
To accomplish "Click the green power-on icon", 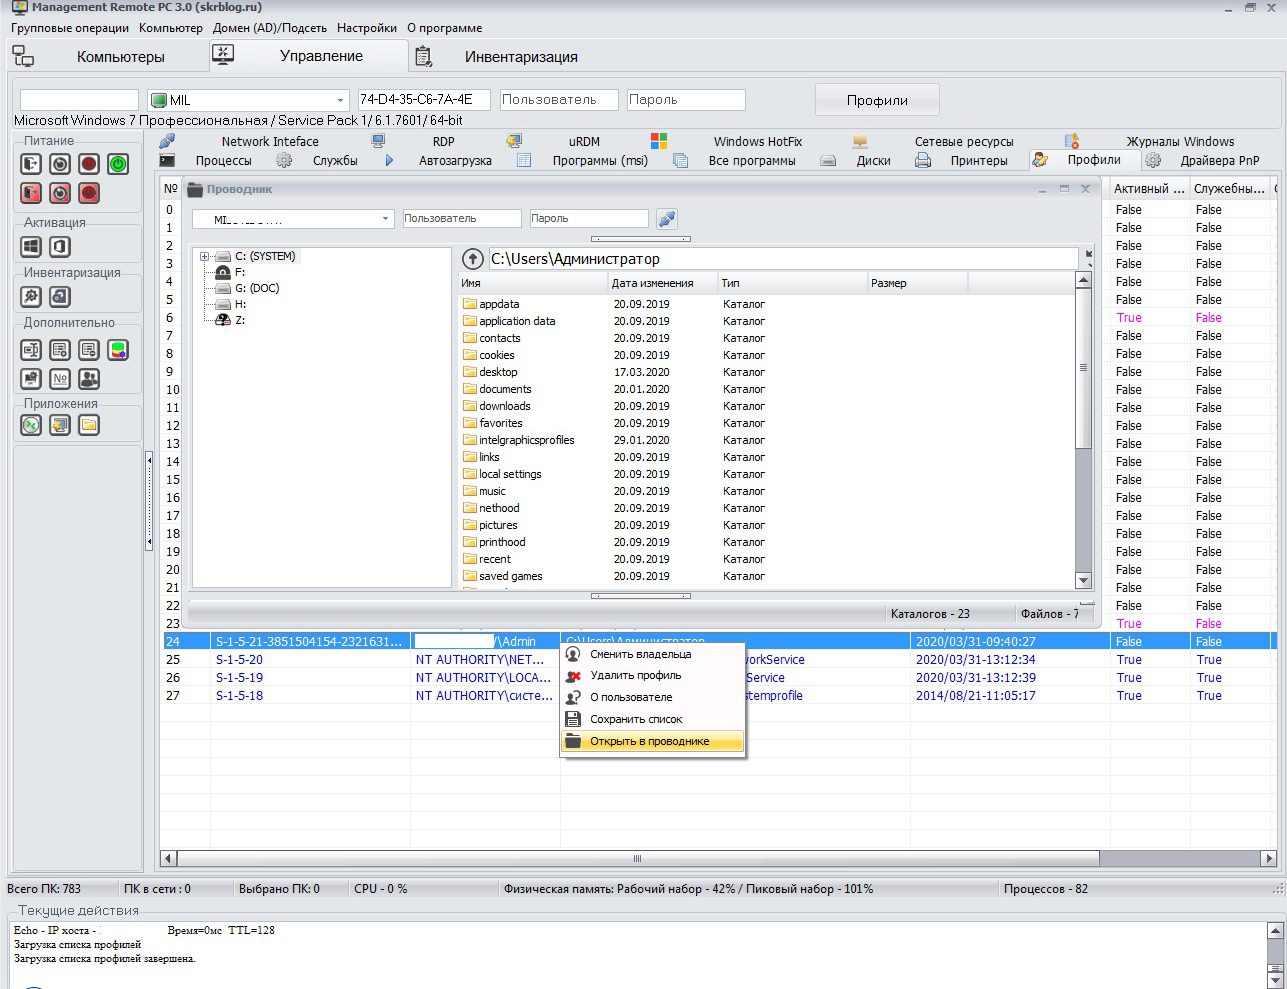I will (118, 163).
